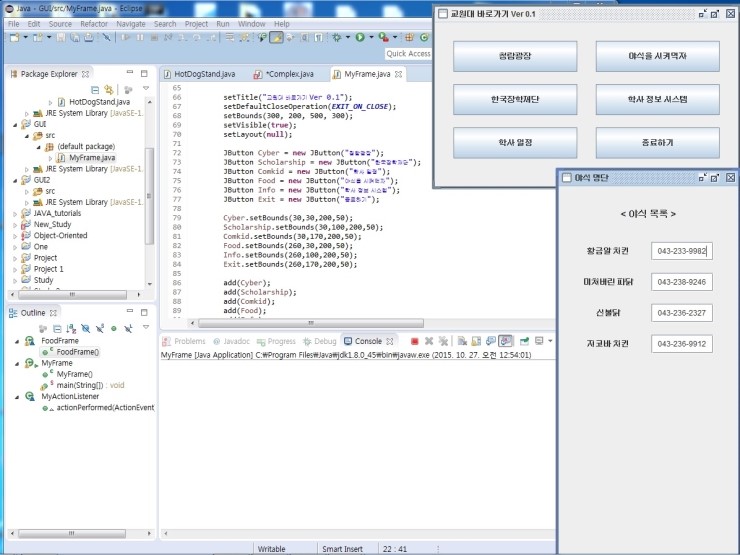740x555 pixels.
Task: Click the New Java Class icon
Action: [424, 37]
